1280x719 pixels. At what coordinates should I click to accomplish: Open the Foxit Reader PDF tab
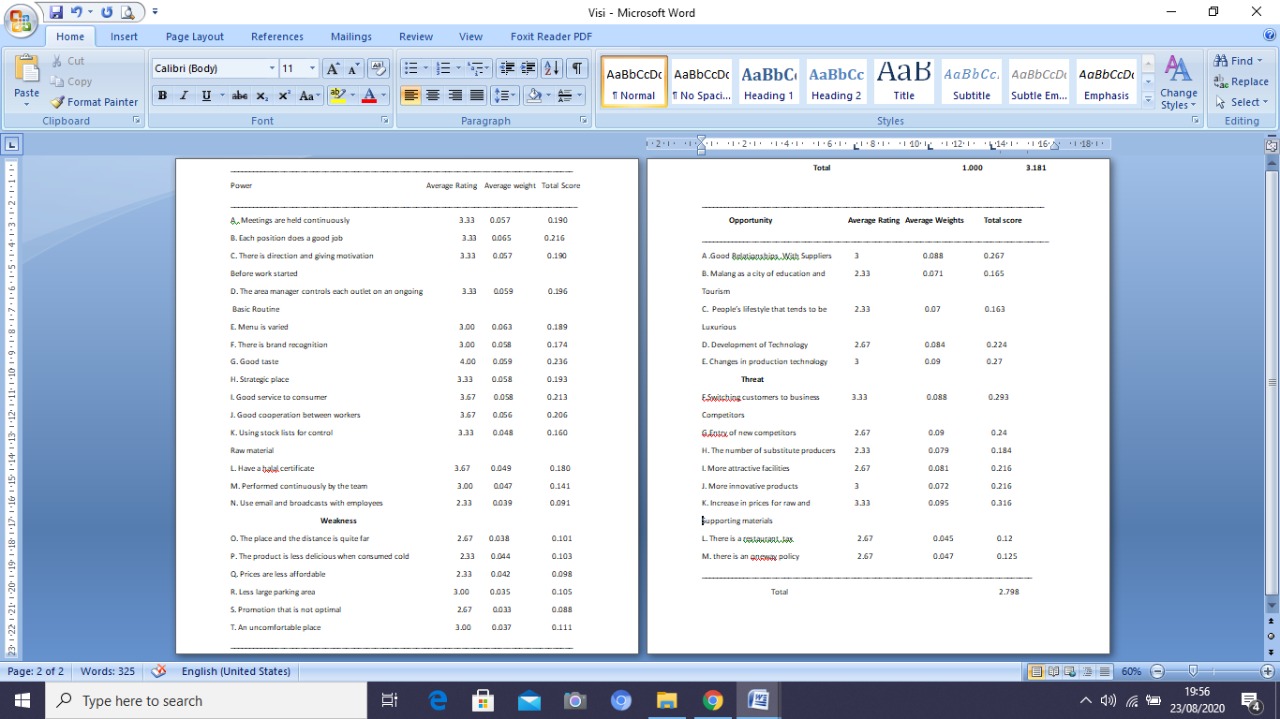550,36
